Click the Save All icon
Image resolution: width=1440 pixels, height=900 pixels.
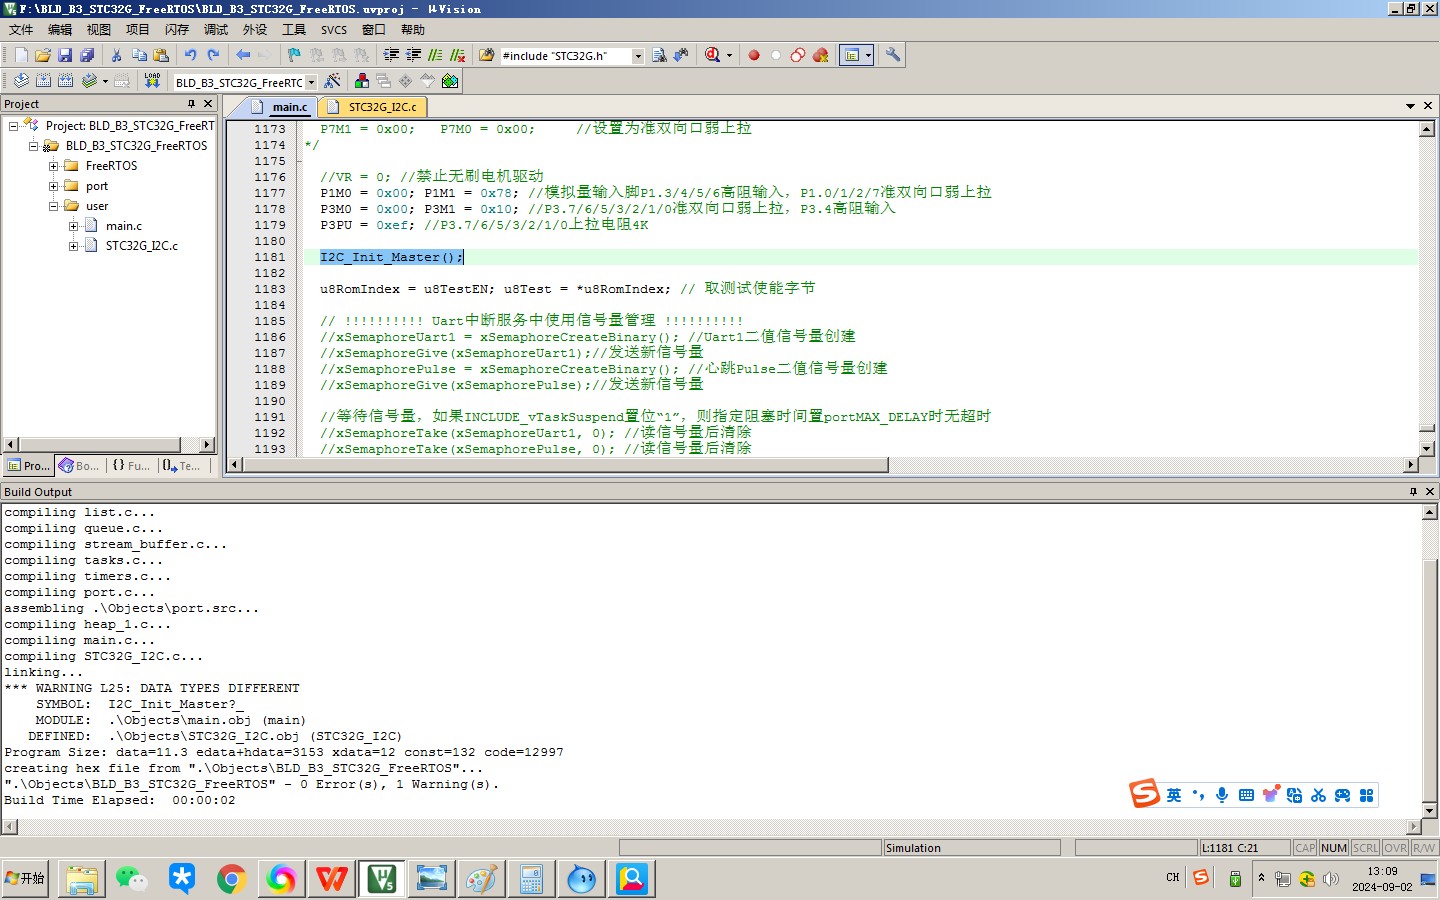click(x=87, y=56)
